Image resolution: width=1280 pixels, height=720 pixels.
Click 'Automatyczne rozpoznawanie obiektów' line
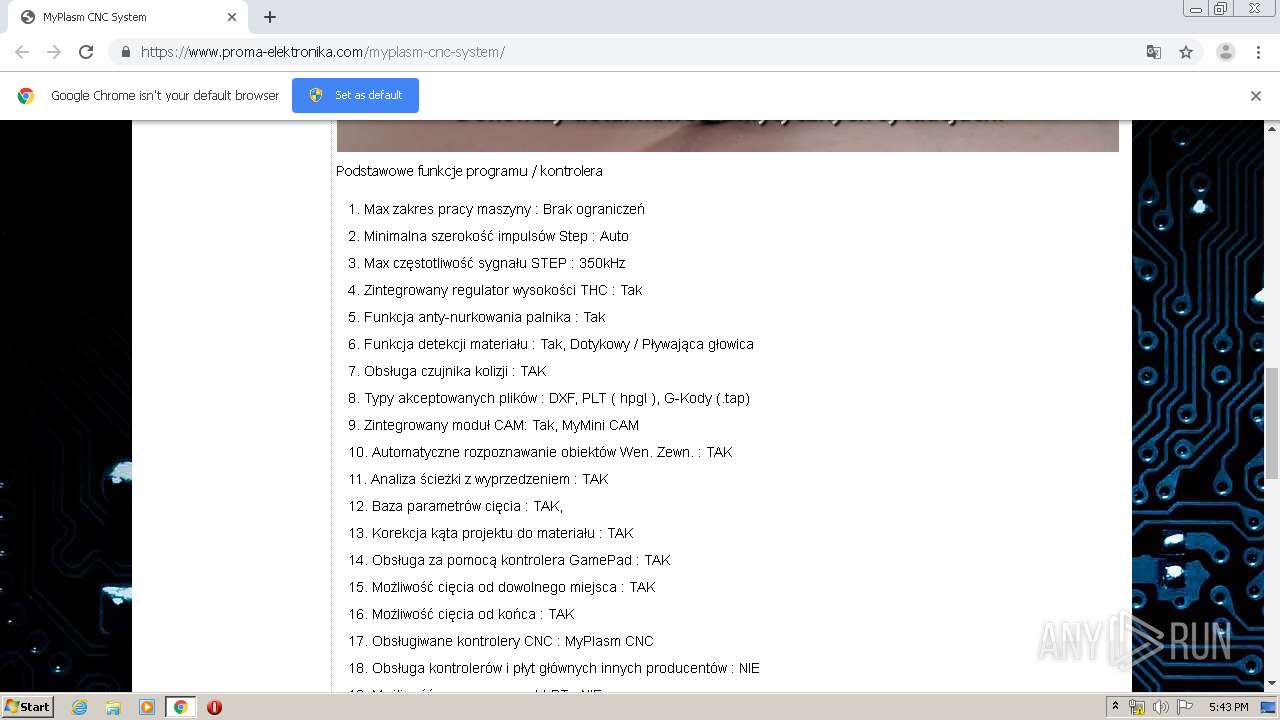(x=552, y=452)
